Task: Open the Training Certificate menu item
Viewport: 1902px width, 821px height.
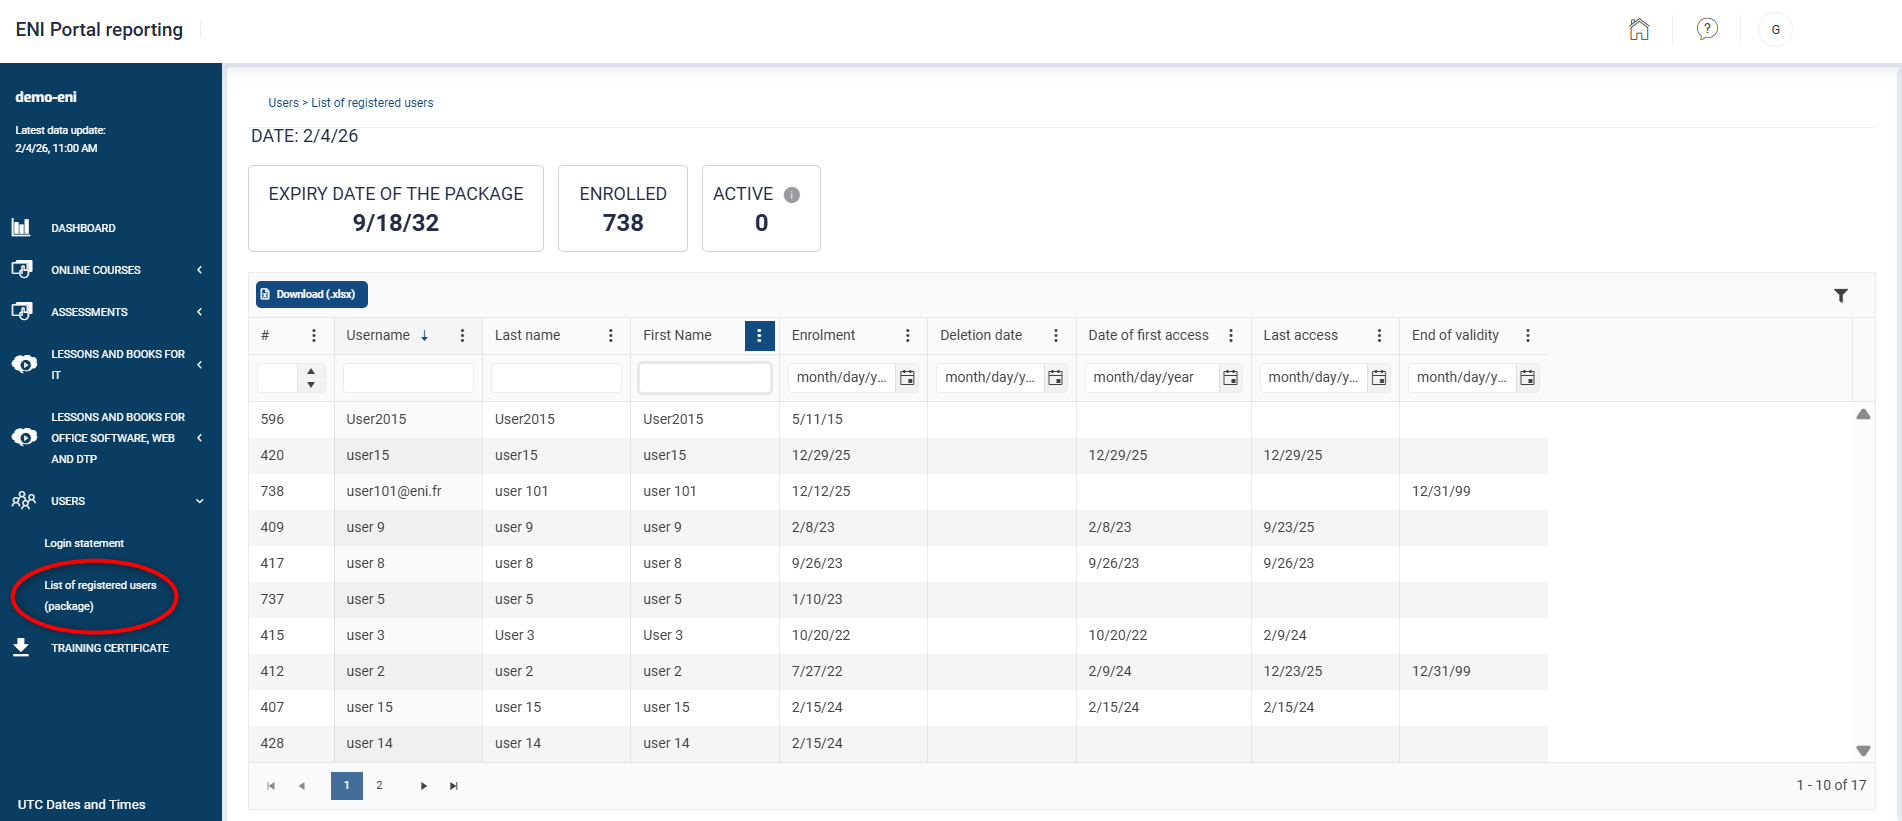Action: tap(110, 648)
